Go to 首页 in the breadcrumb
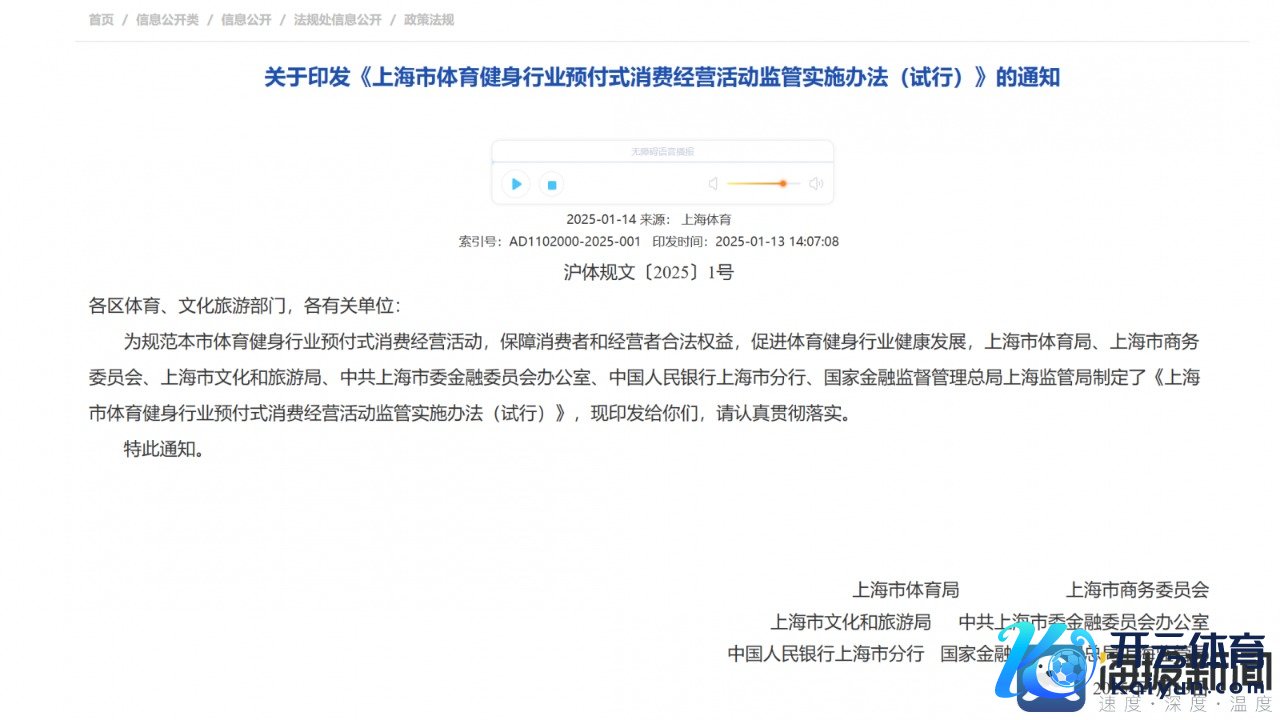This screenshot has width=1280, height=720. 101,20
